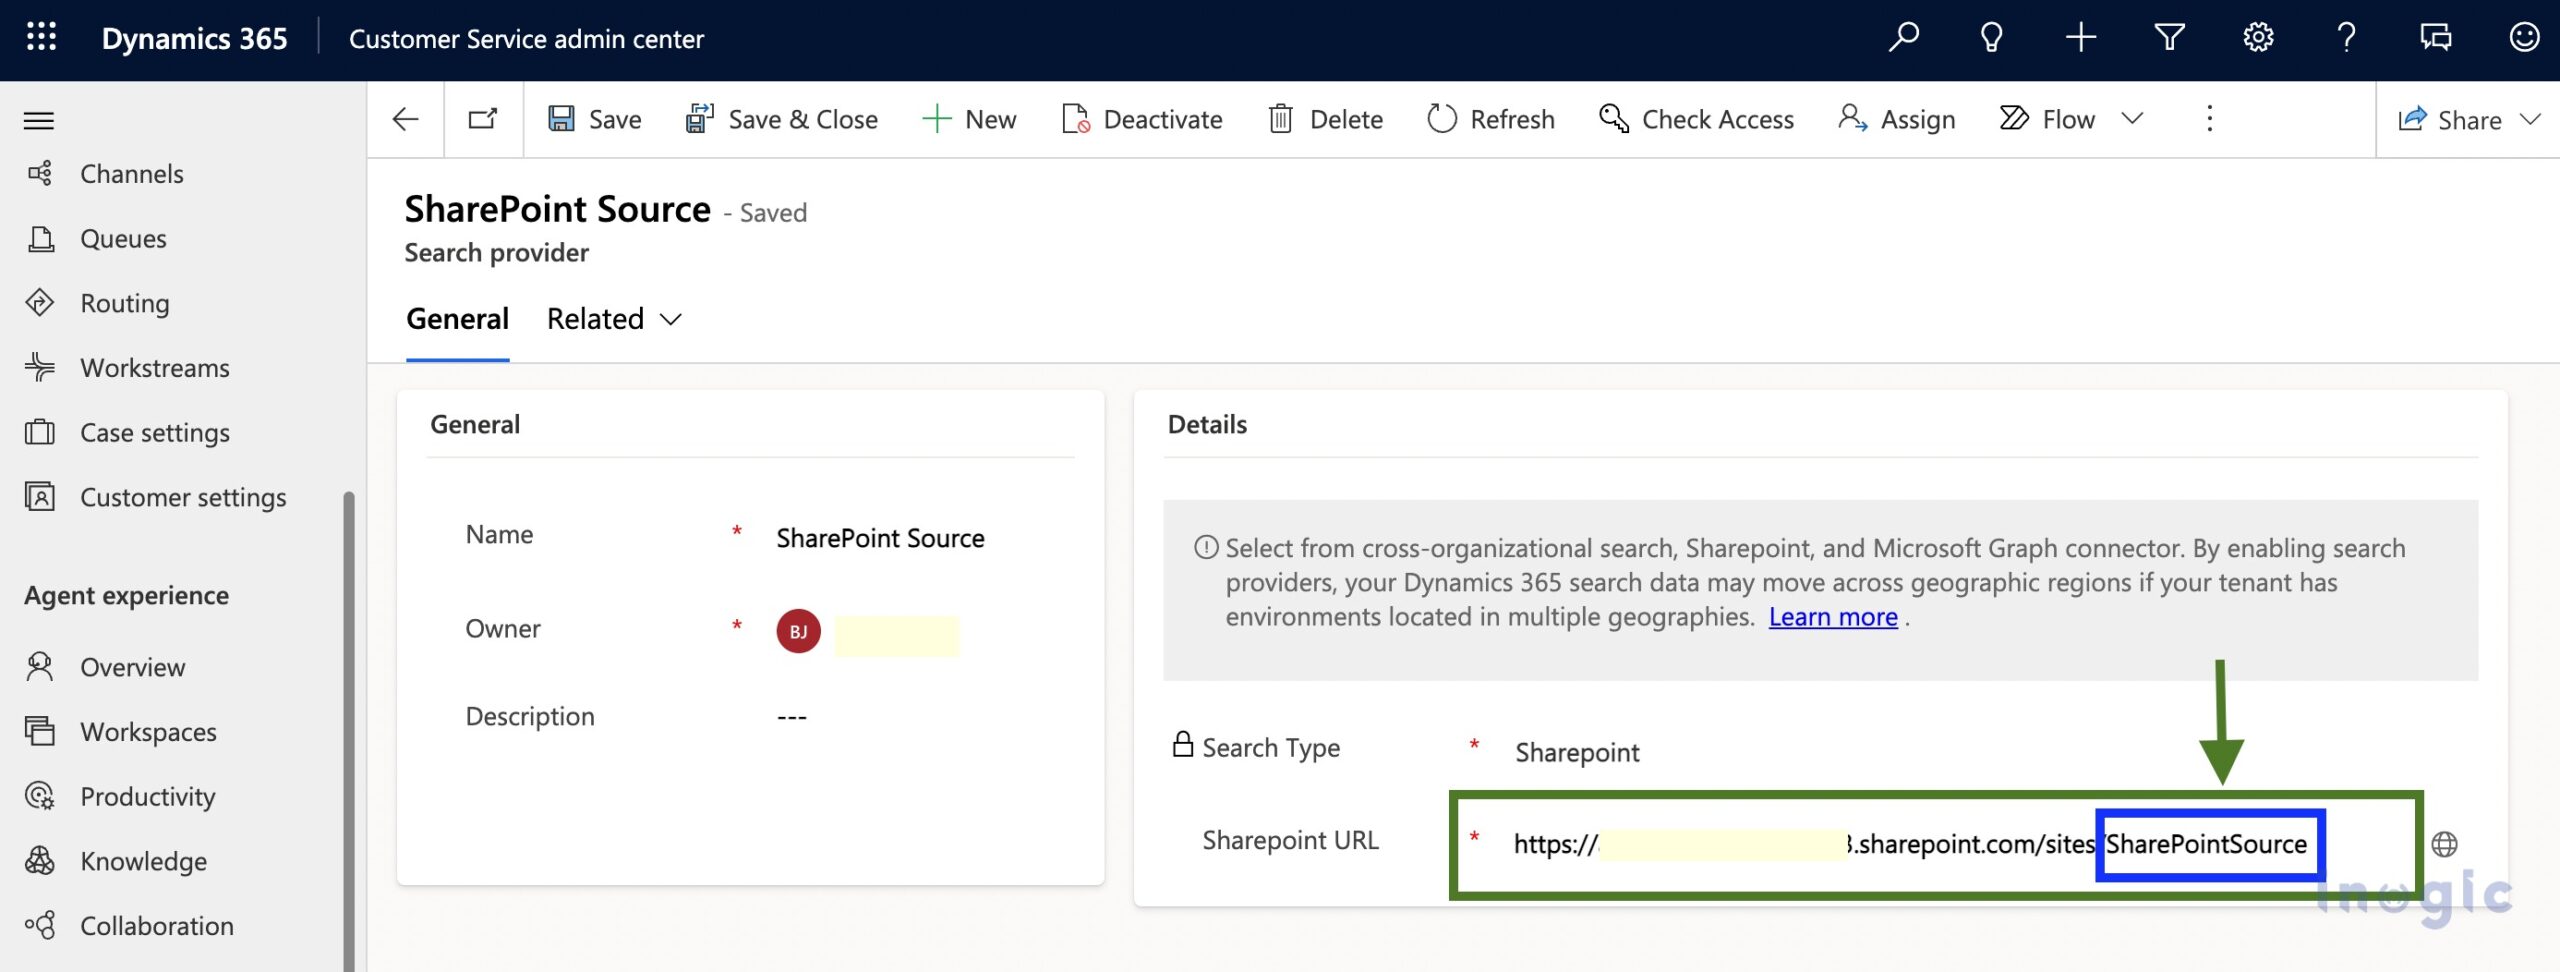Click the Name field value

880,538
